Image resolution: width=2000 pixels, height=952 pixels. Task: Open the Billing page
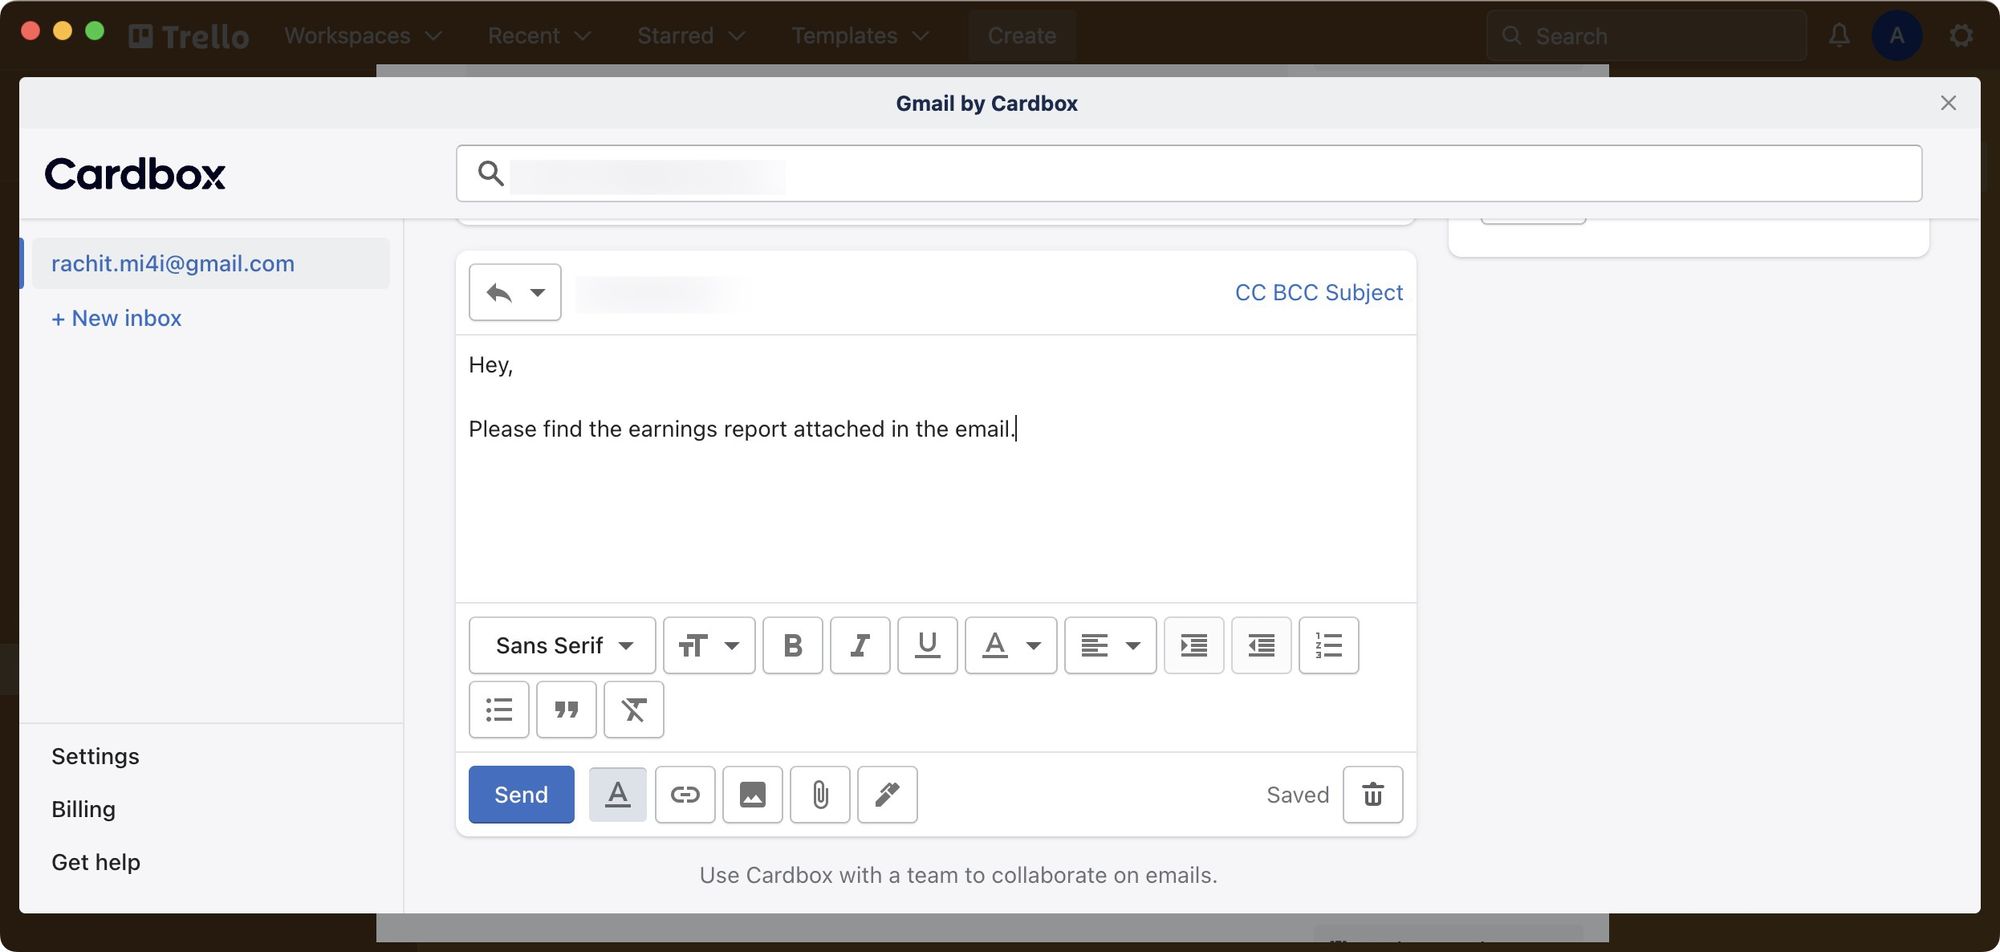pos(83,809)
